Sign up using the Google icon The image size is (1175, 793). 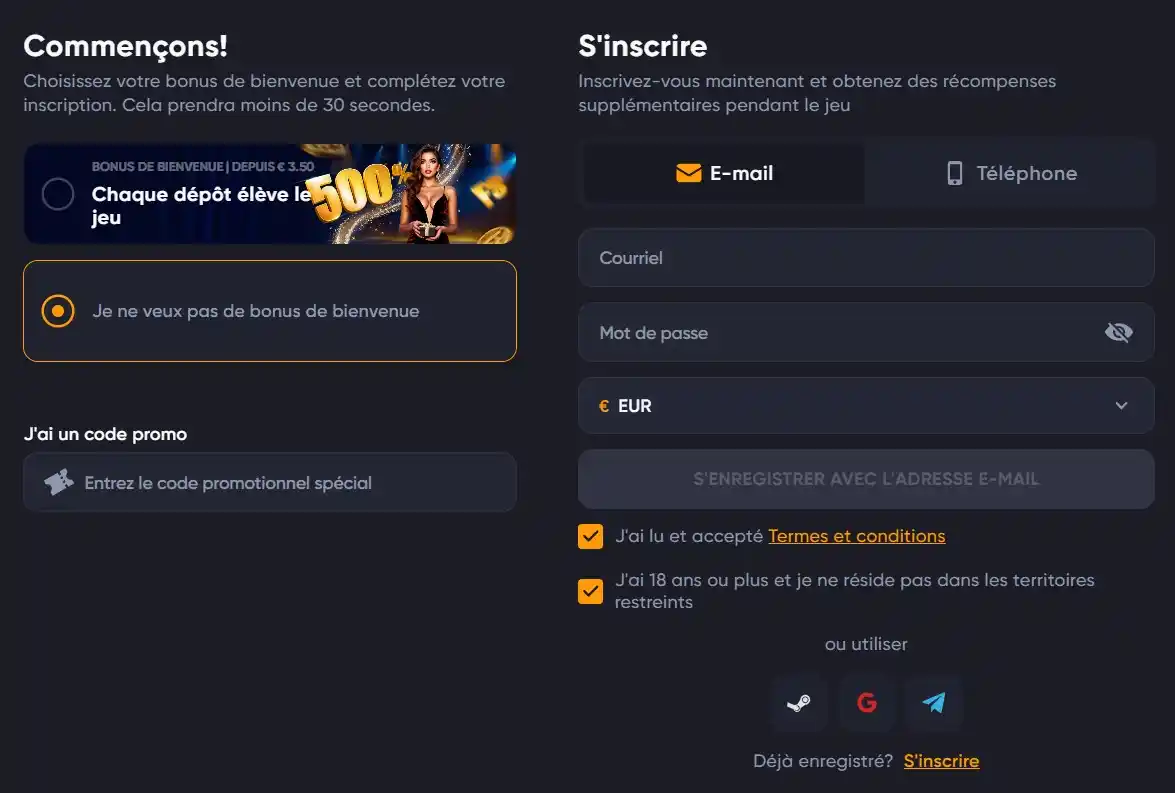pos(867,703)
